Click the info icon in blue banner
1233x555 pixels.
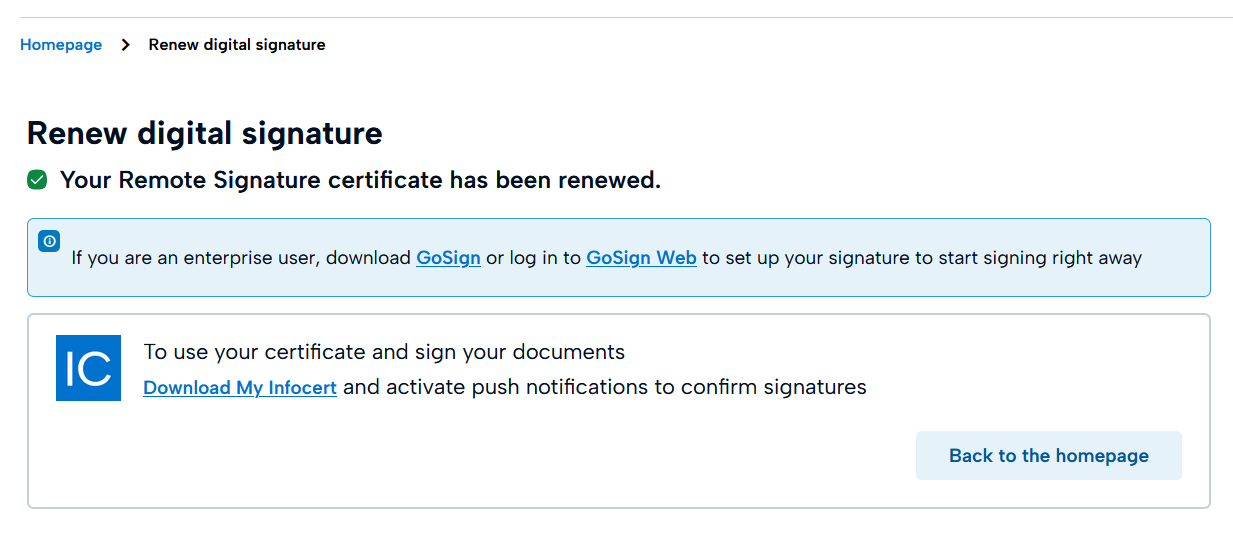(49, 241)
